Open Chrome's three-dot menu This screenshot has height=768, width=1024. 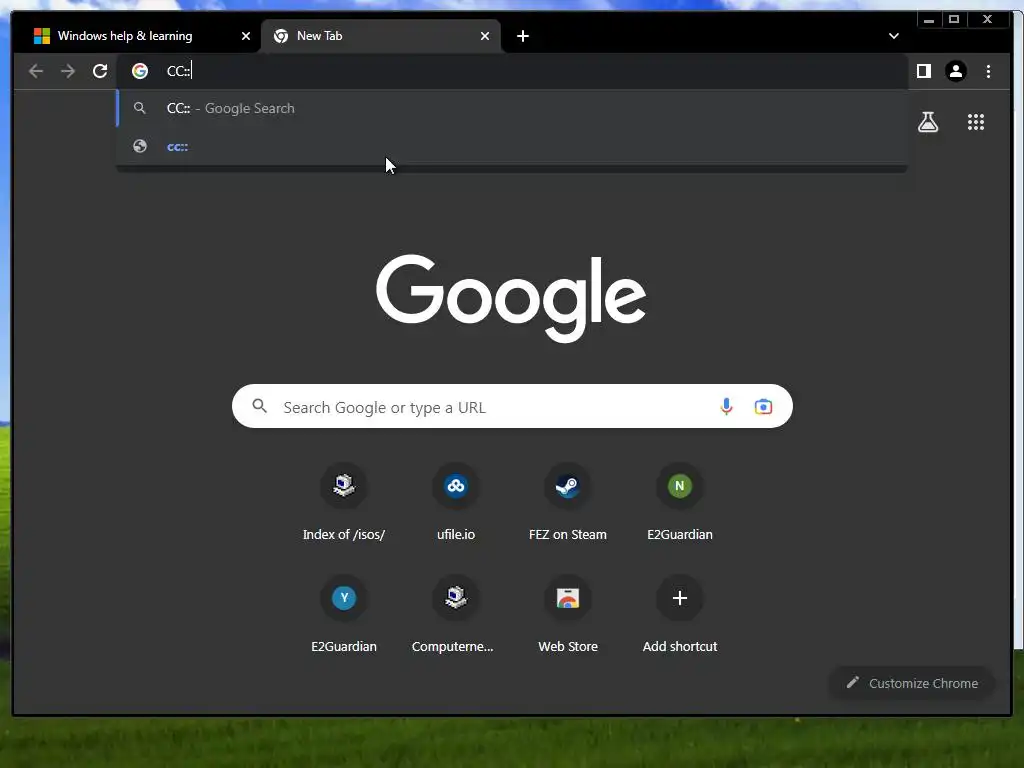tap(988, 71)
